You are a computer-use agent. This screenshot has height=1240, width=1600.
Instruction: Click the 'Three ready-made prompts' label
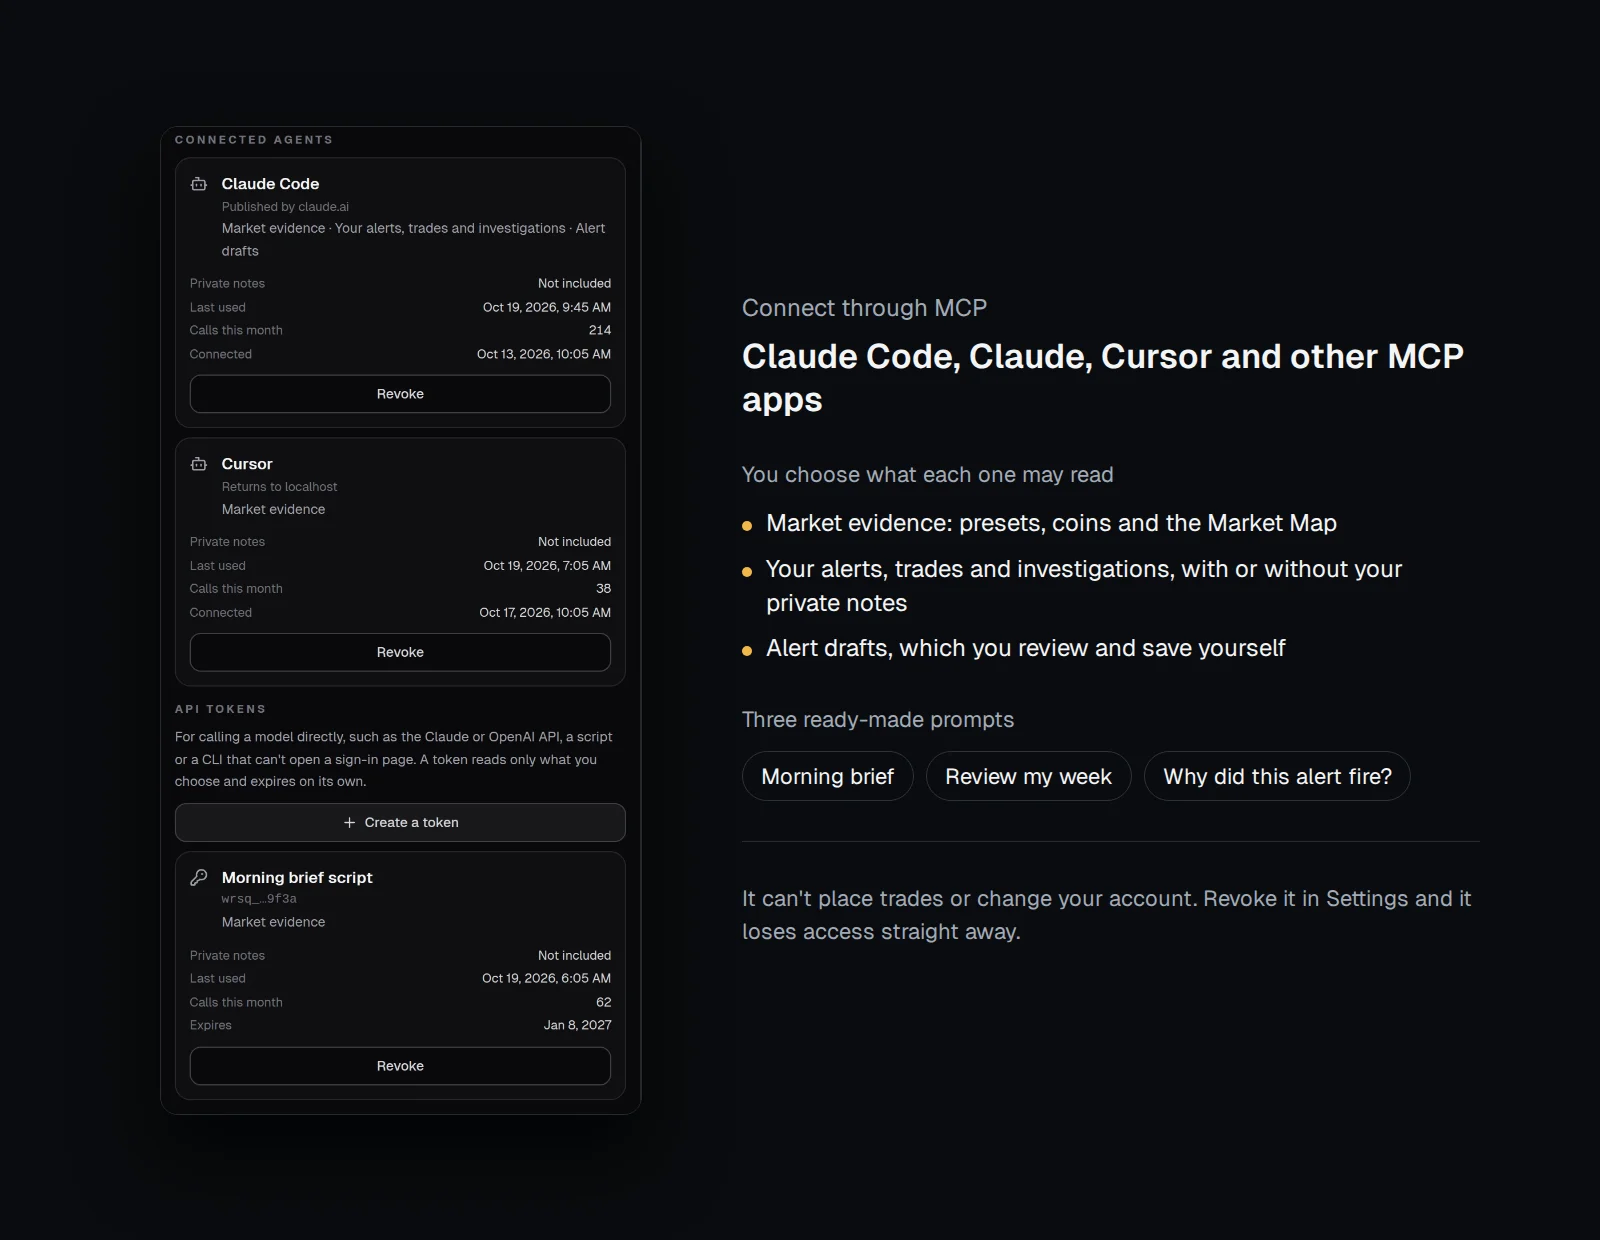[878, 720]
